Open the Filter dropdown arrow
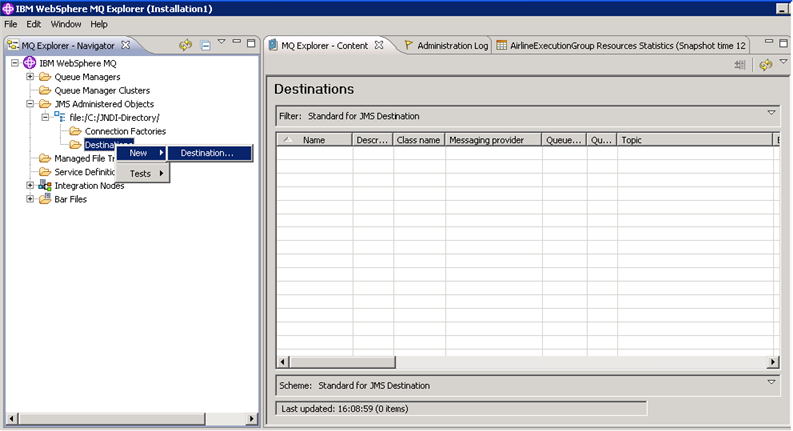This screenshot has height=431, width=793. tap(771, 113)
